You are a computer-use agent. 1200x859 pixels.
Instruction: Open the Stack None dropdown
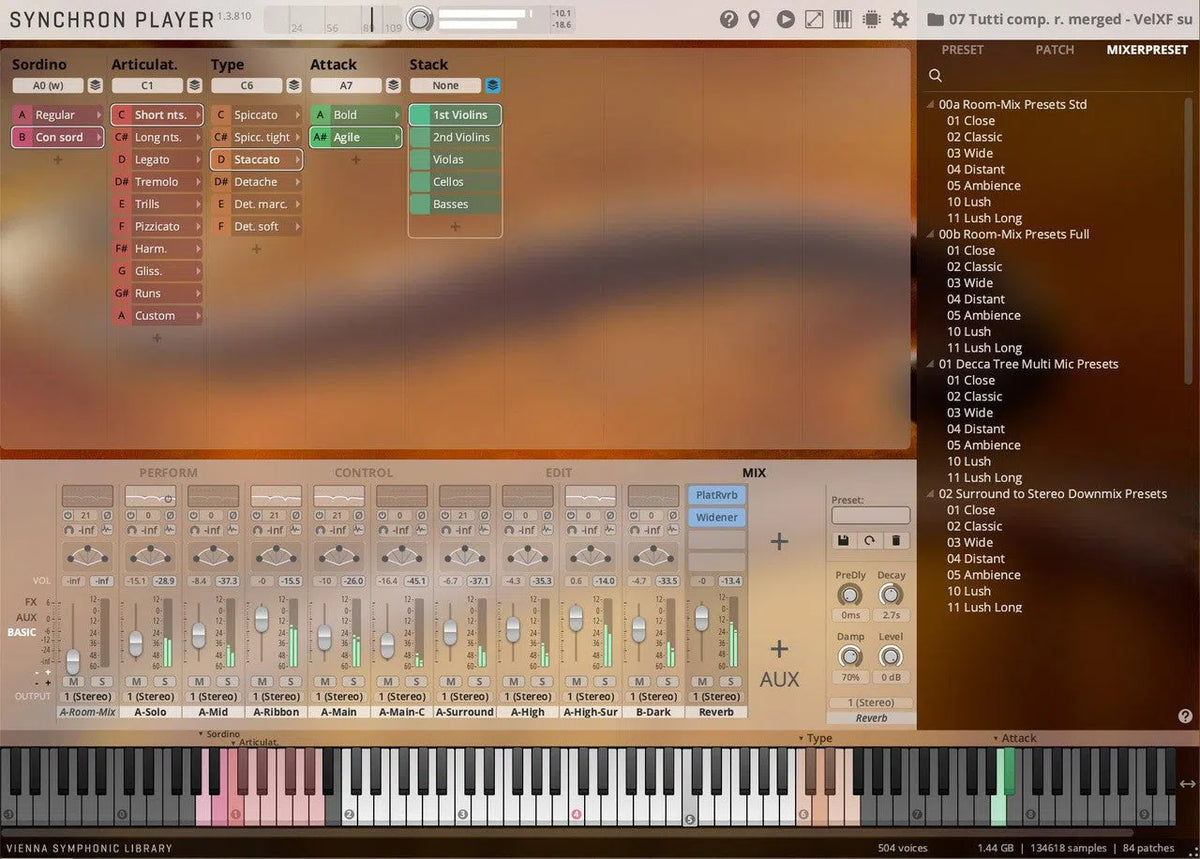[445, 85]
